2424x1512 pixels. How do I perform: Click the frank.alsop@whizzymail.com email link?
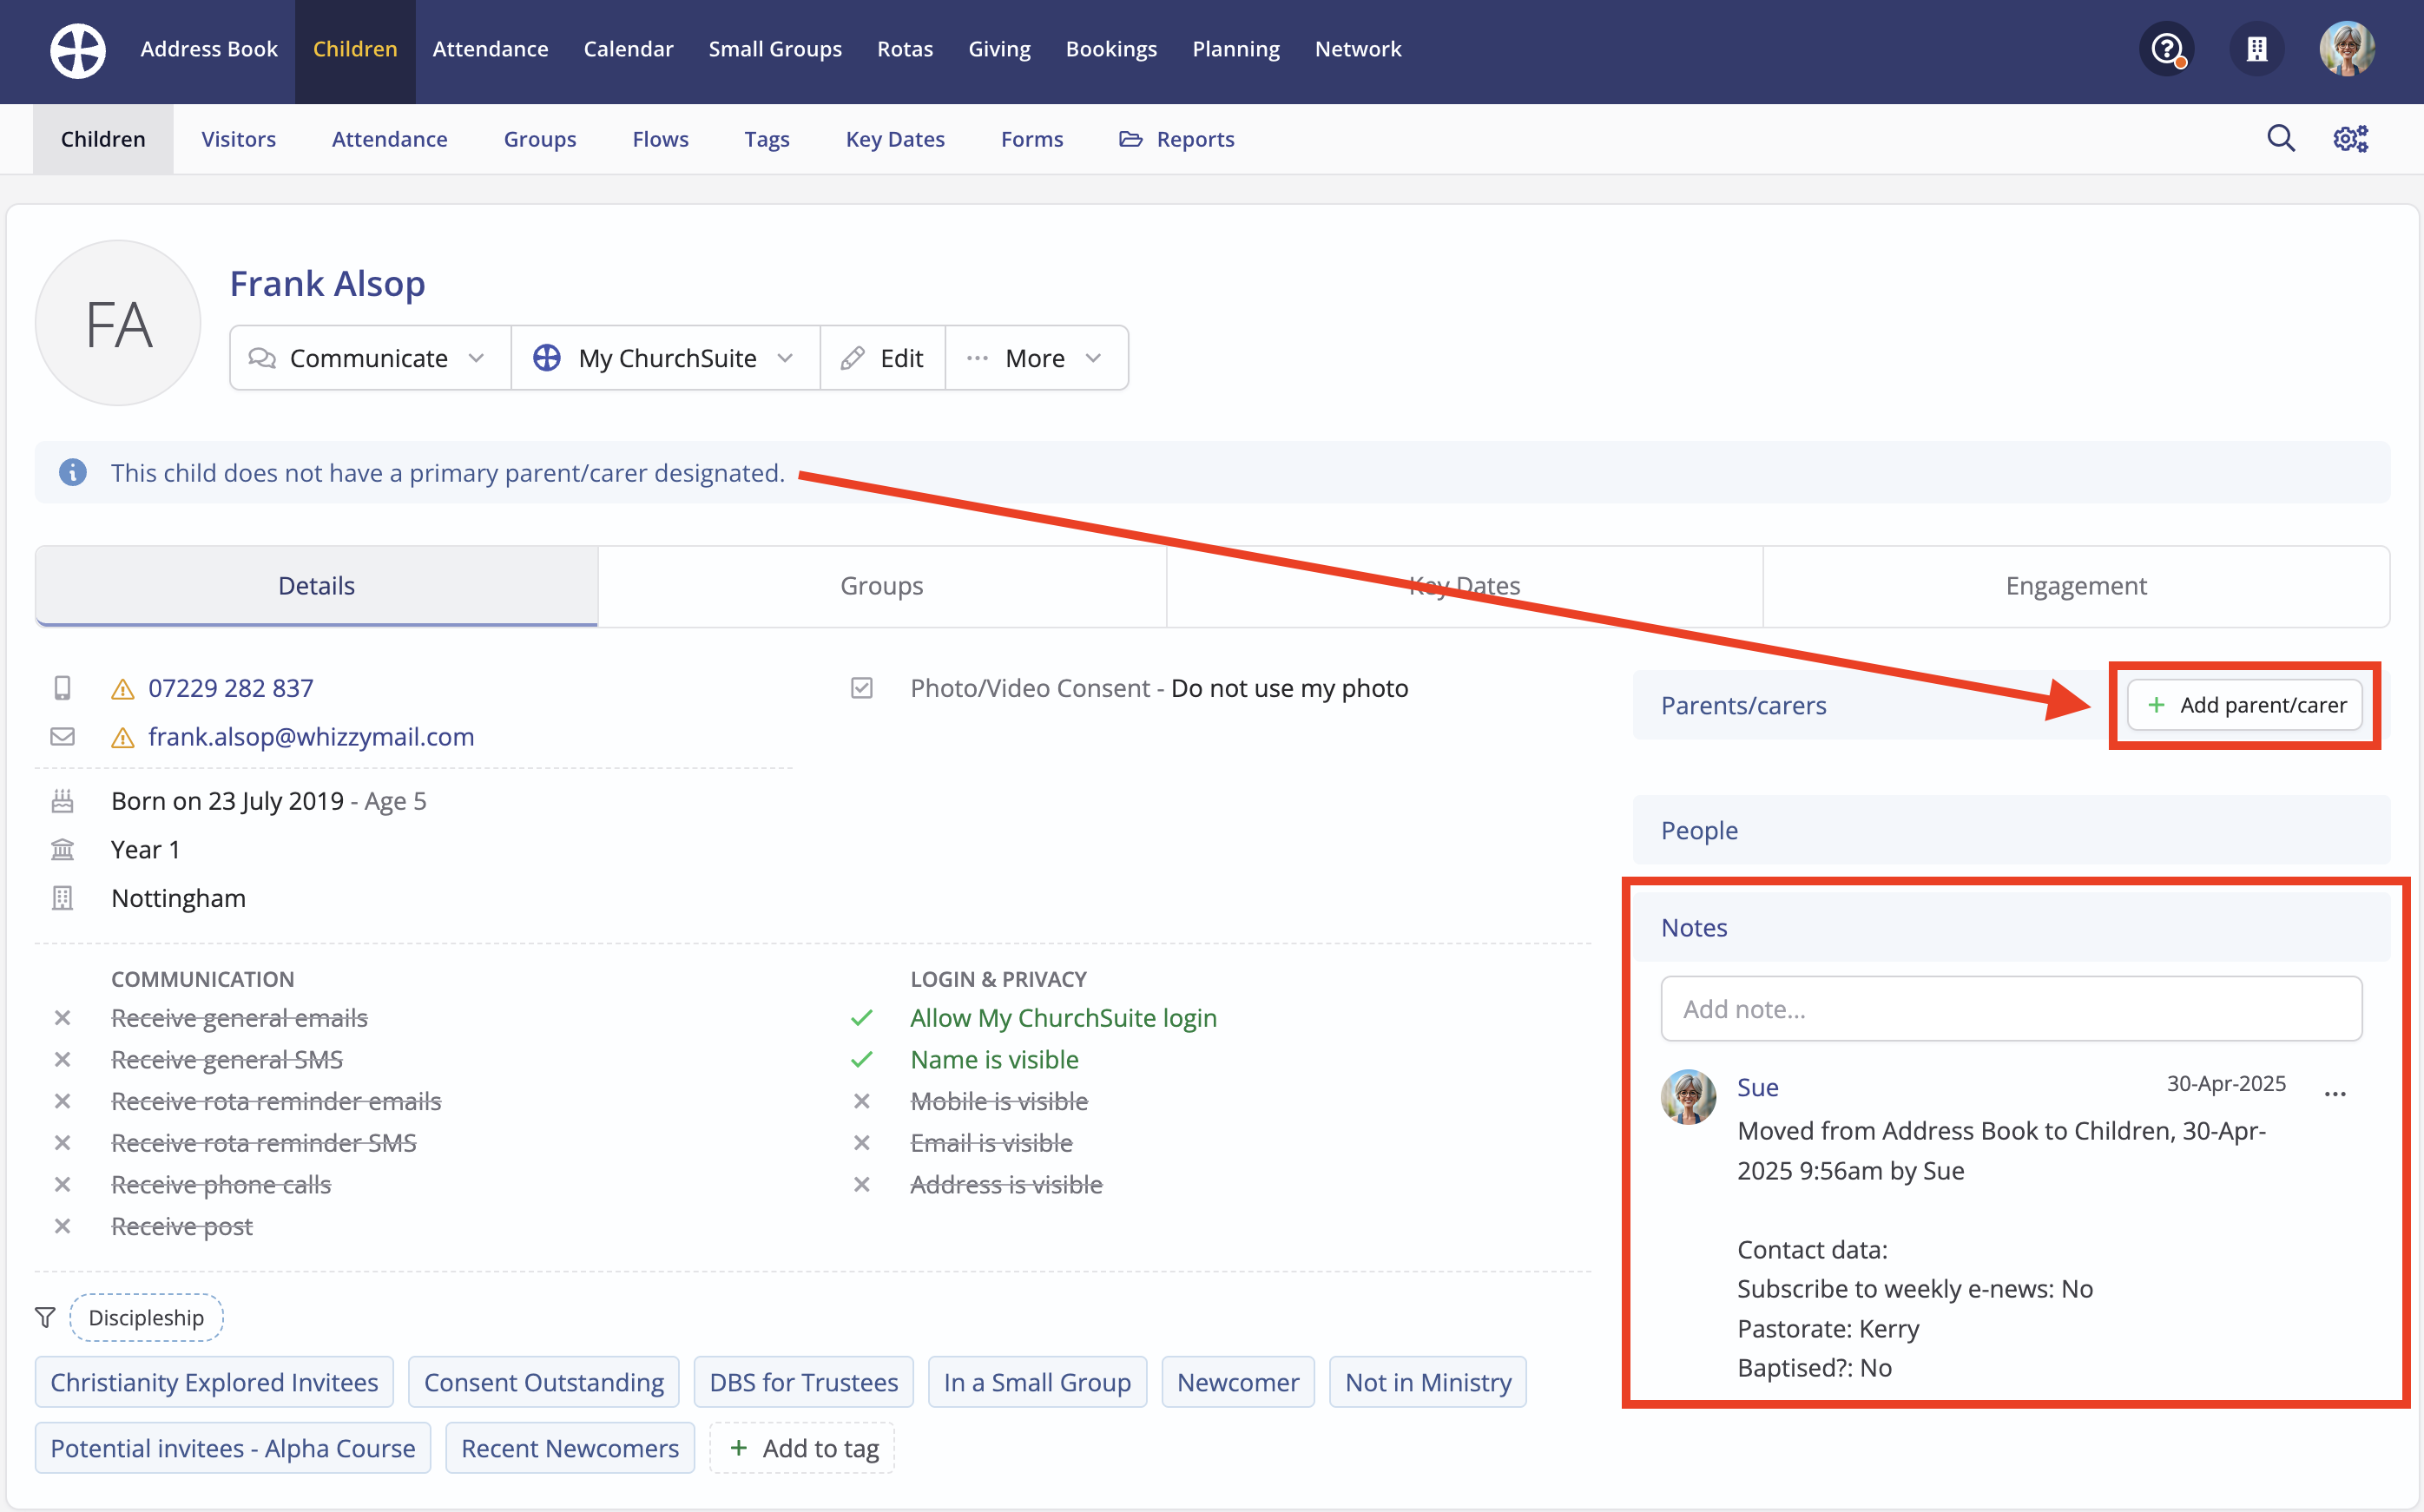click(311, 737)
